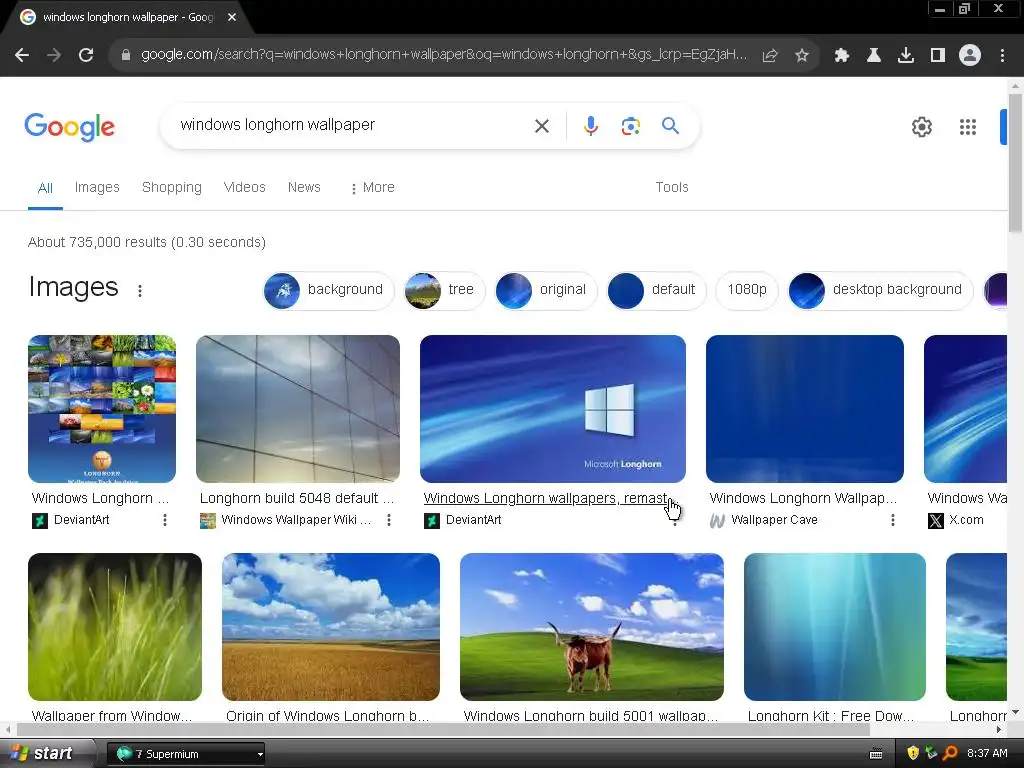This screenshot has height=768, width=1024.
Task: Open options for the DeviantArt Windows Longhorn result
Action: pyautogui.click(x=165, y=520)
